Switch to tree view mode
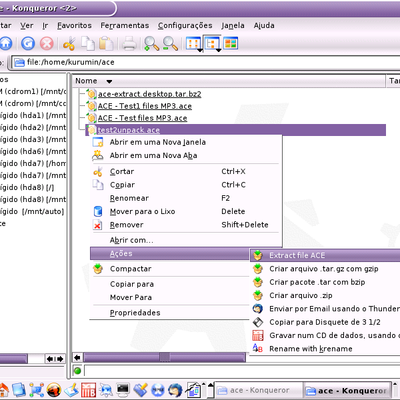400x400 pixels. point(211,43)
